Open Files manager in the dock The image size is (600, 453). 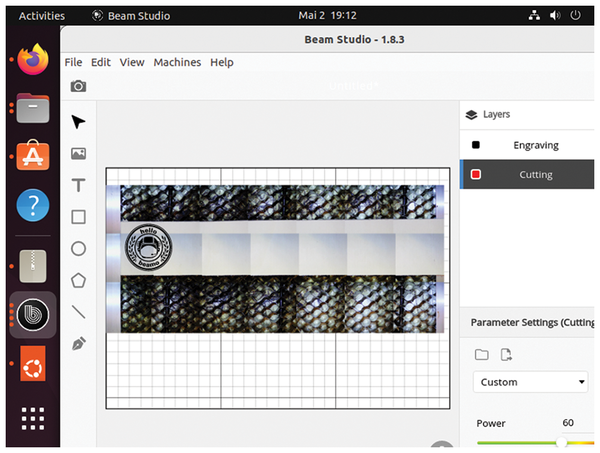tap(33, 108)
